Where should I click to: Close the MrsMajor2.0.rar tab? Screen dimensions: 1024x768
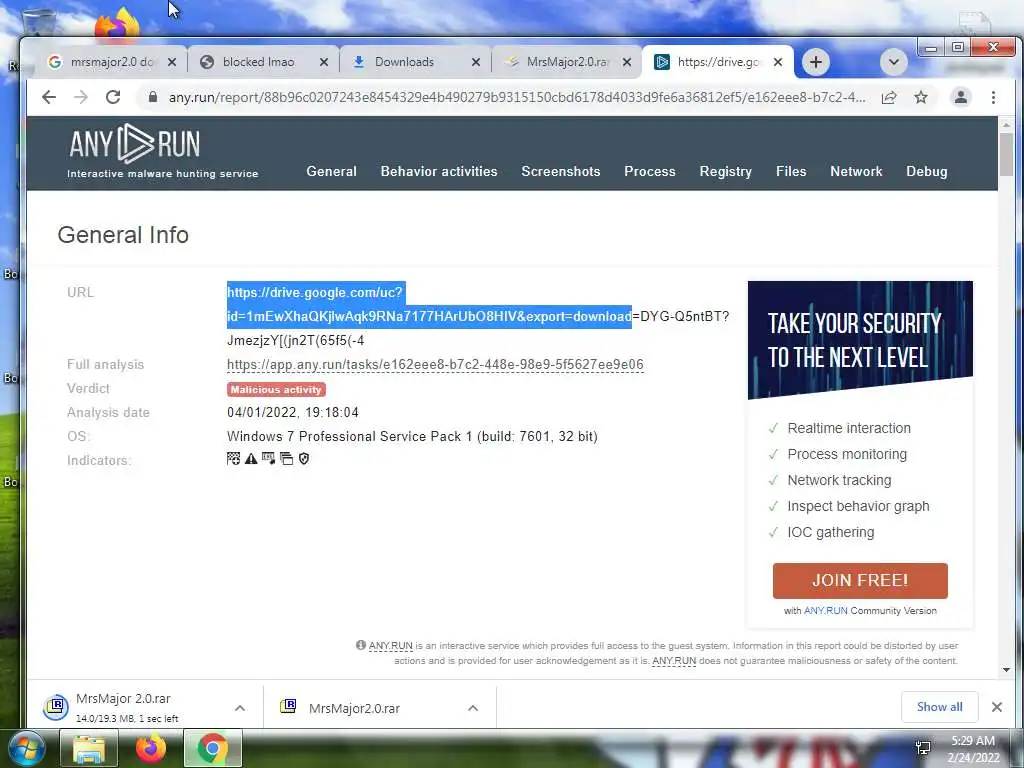pos(627,62)
